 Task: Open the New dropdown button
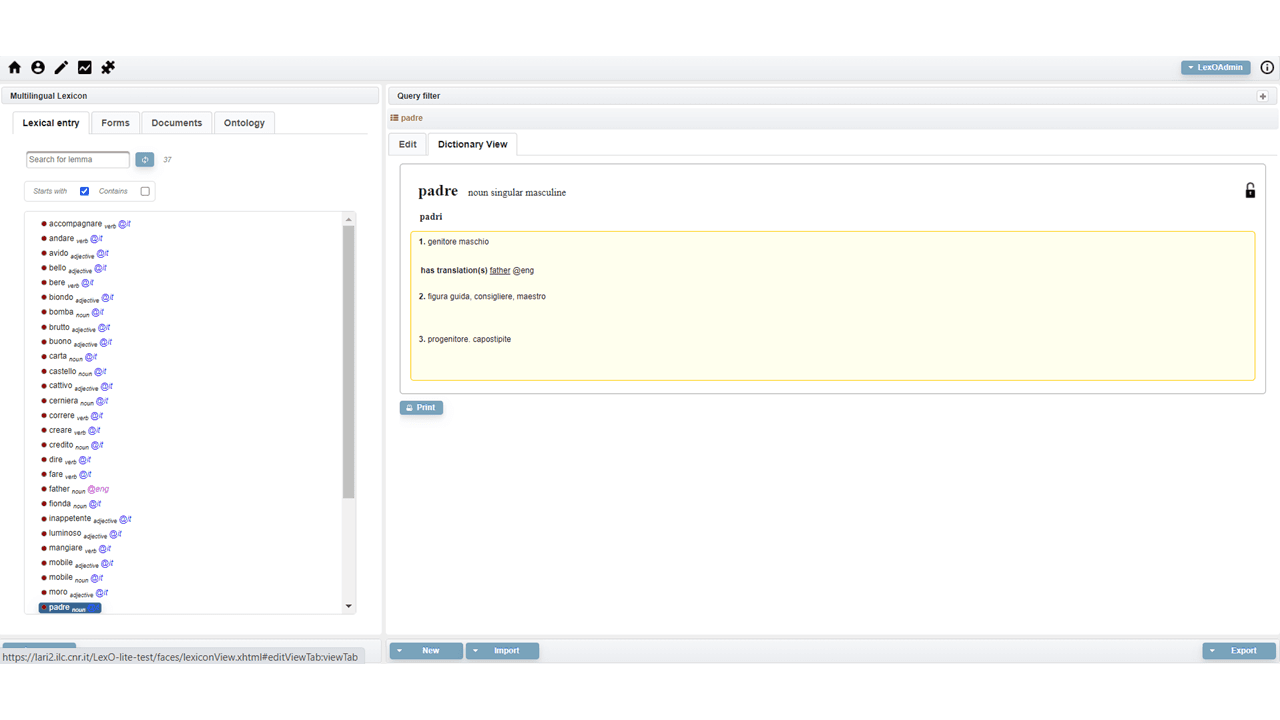[426, 651]
